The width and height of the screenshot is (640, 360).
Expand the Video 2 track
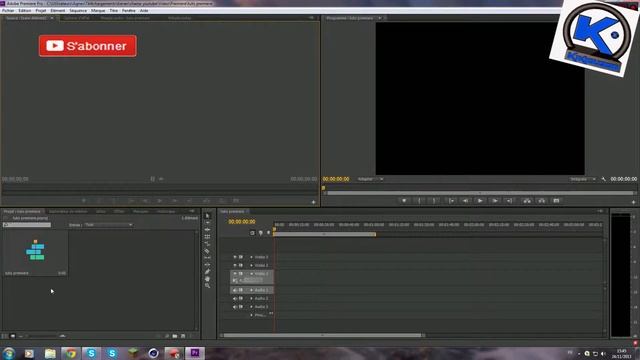251,265
